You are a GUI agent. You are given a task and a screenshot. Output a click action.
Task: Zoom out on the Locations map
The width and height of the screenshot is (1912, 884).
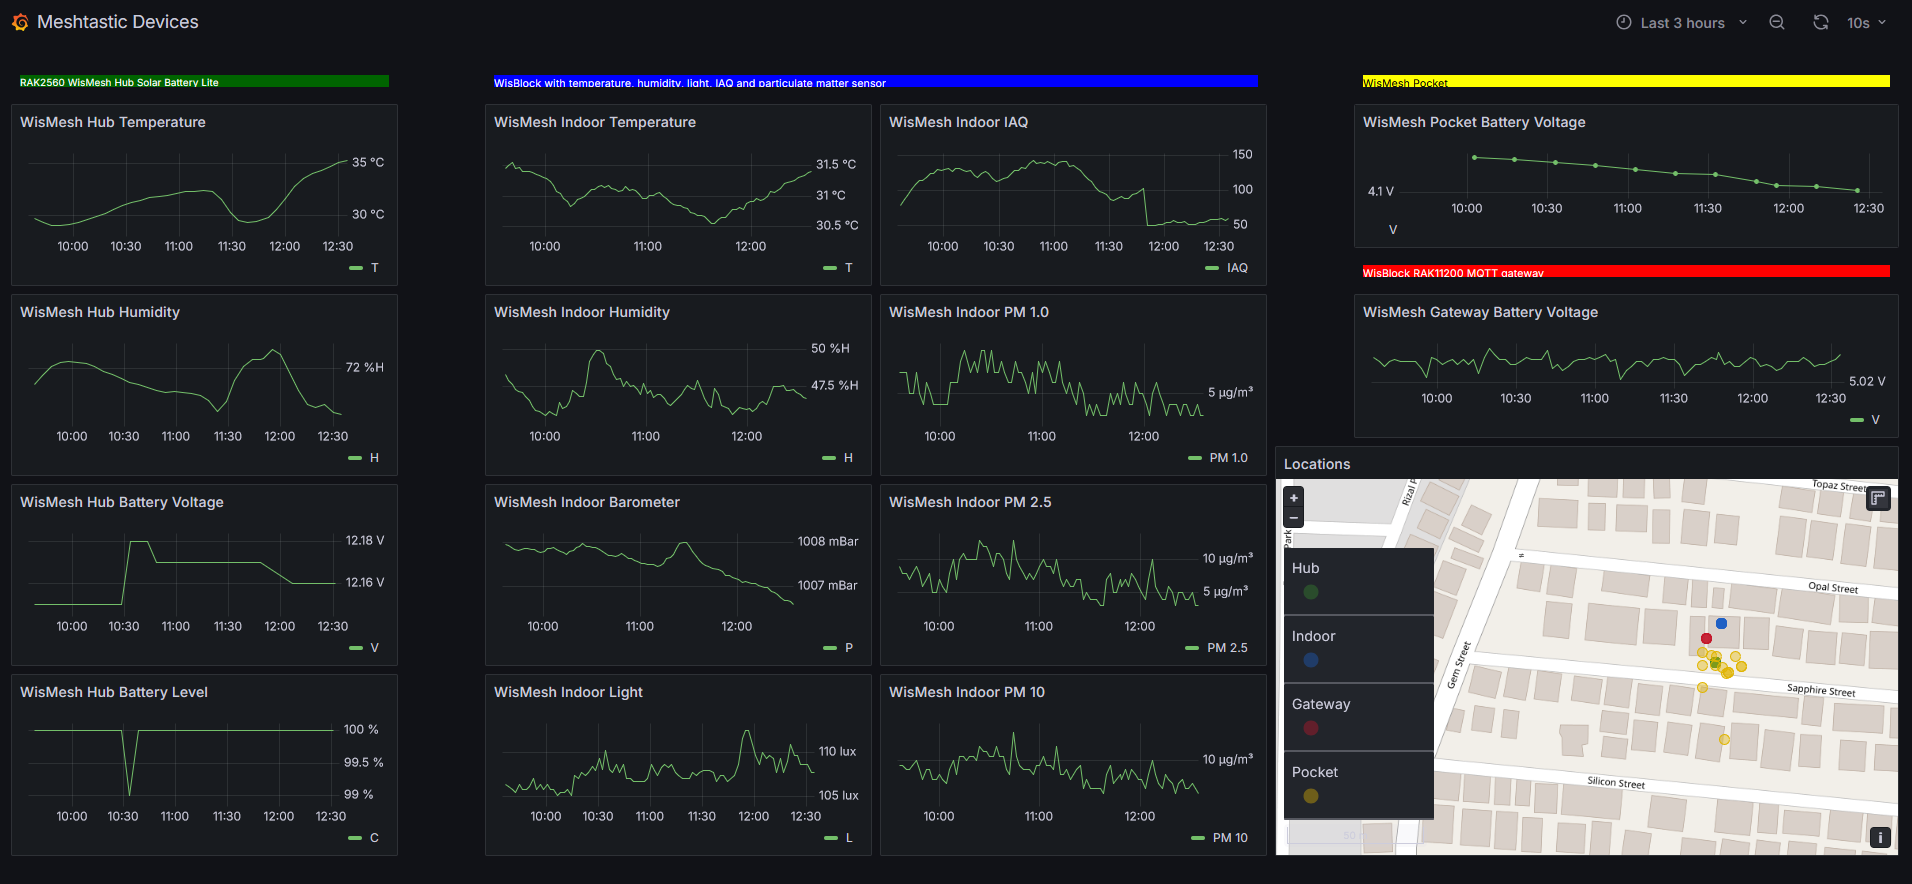(x=1294, y=518)
